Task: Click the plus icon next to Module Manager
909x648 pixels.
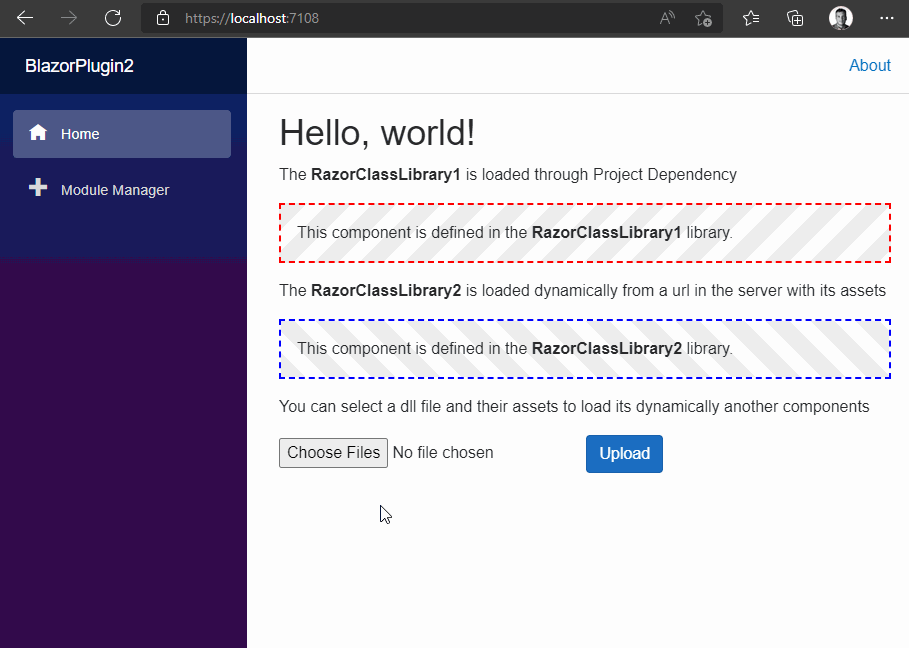Action: click(37, 187)
